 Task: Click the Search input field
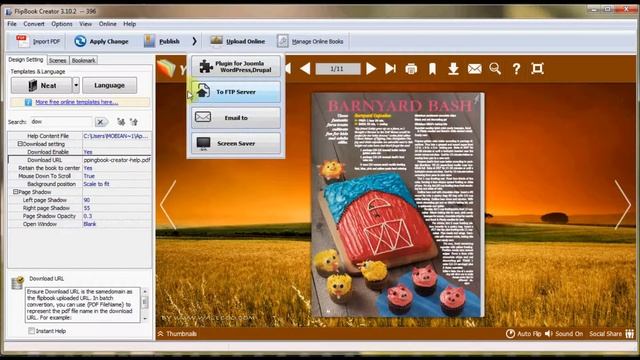point(61,122)
